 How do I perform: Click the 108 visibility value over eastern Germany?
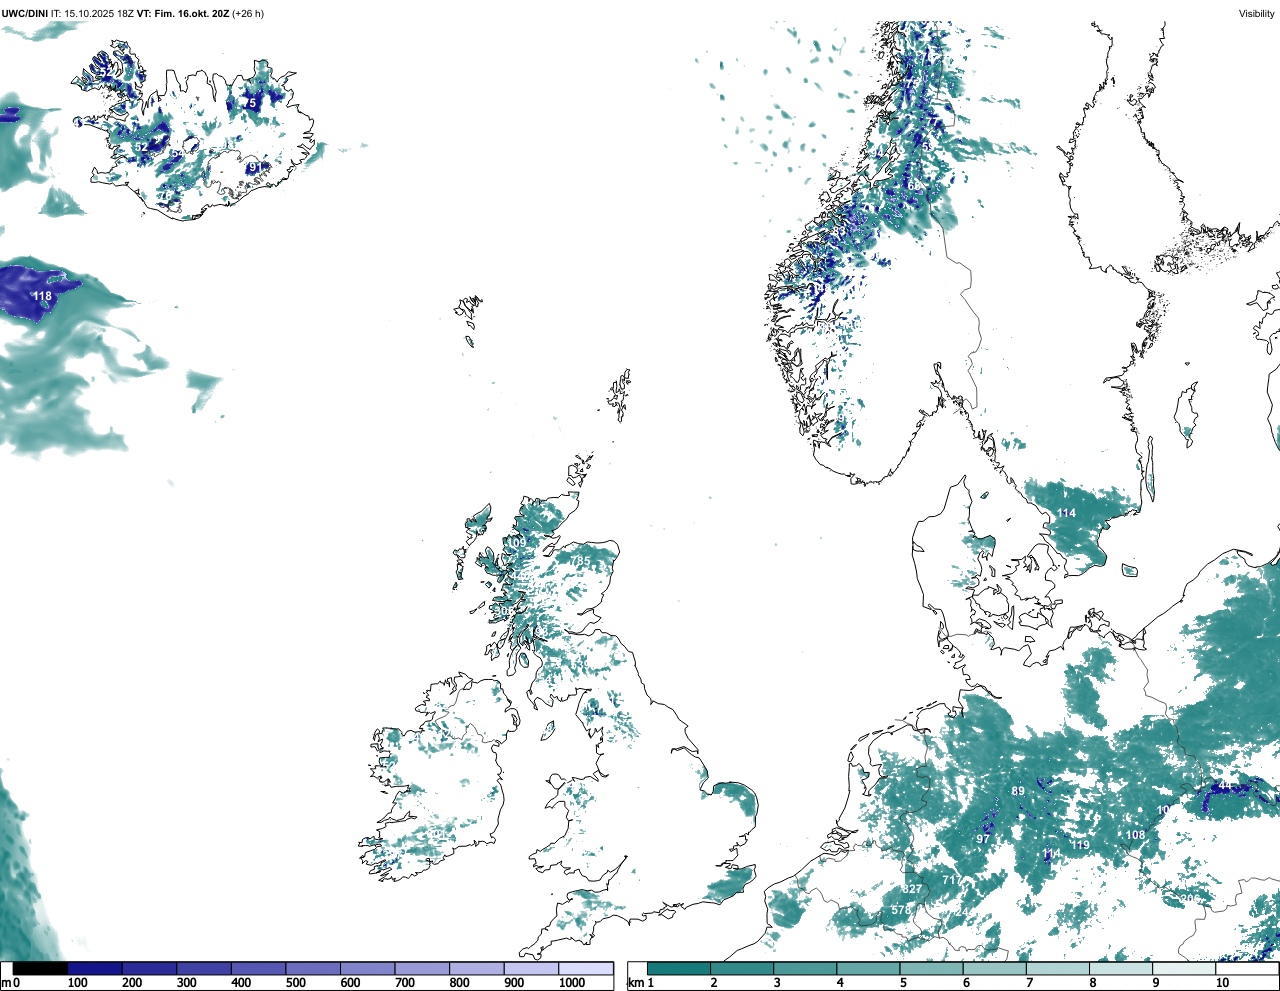coord(1135,835)
